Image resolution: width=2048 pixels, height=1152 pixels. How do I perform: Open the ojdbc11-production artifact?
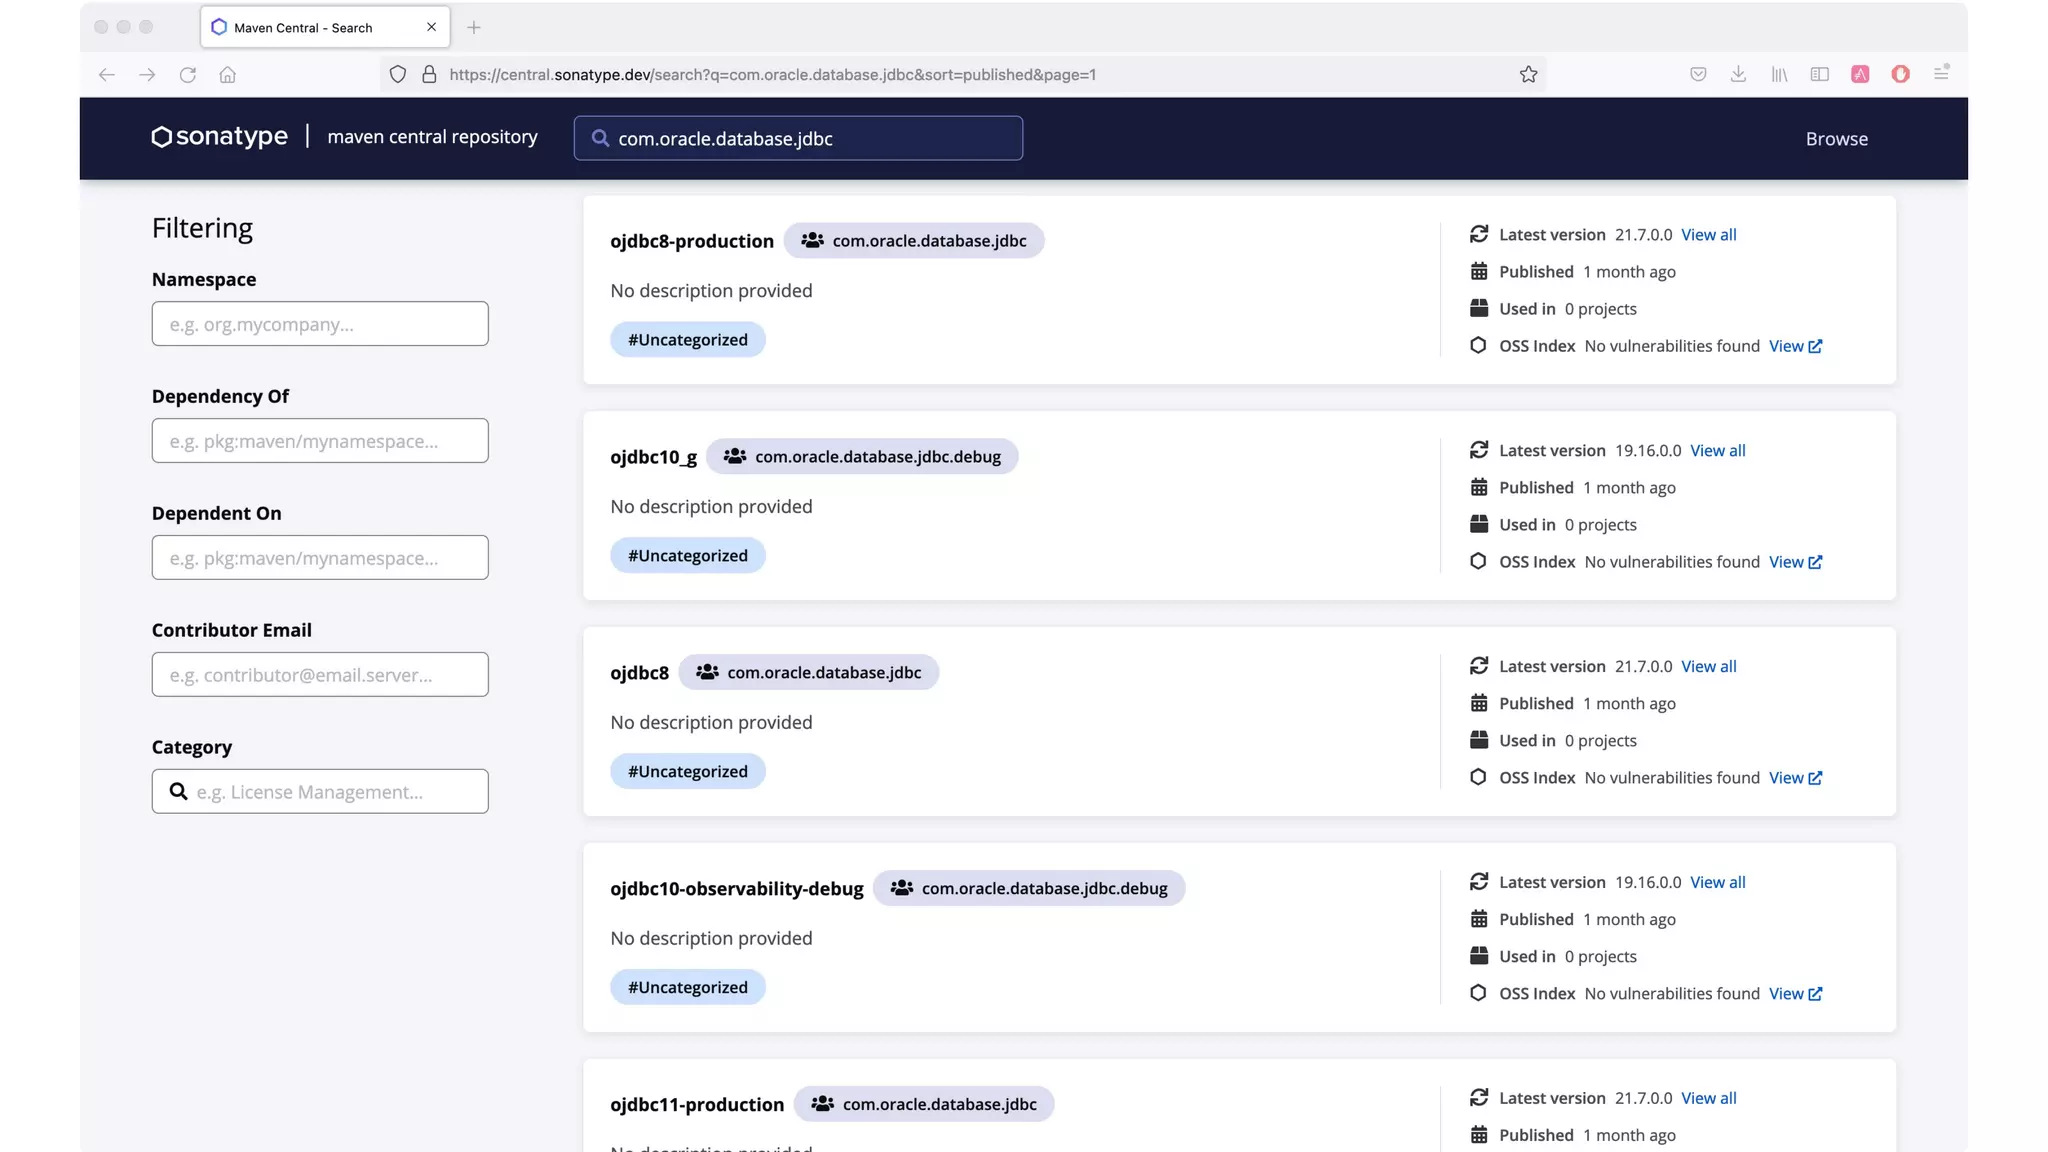pos(697,1105)
